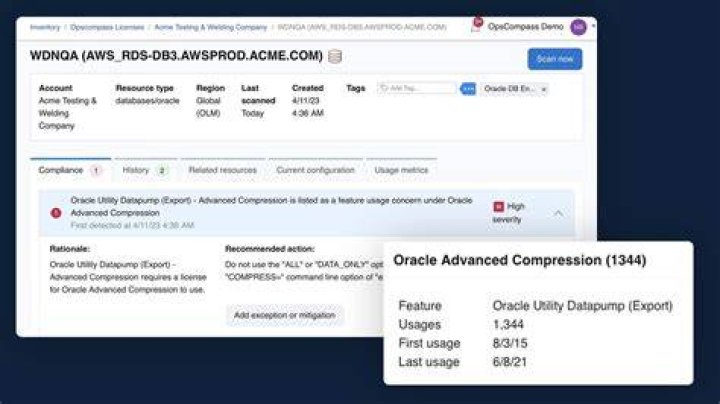Select the OpsCompass Demo account name
The width and height of the screenshot is (720, 404).
tap(525, 27)
